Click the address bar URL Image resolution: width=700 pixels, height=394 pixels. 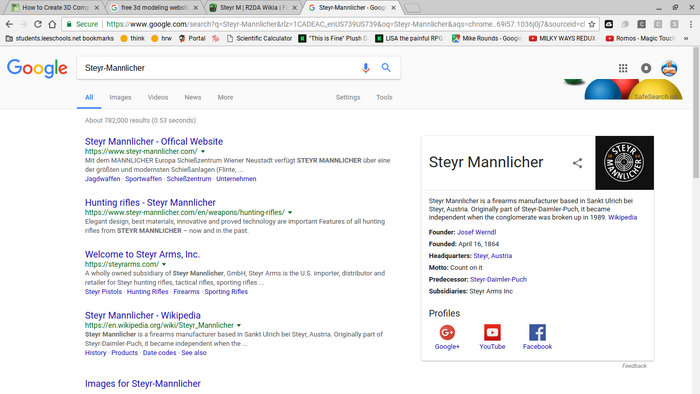[x=345, y=24]
